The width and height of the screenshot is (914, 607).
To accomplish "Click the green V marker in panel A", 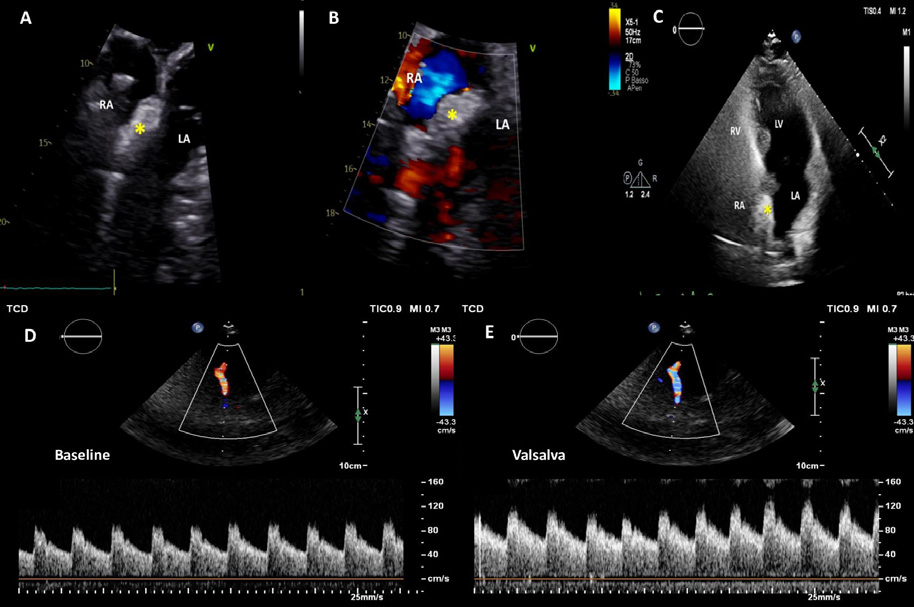I will point(211,46).
